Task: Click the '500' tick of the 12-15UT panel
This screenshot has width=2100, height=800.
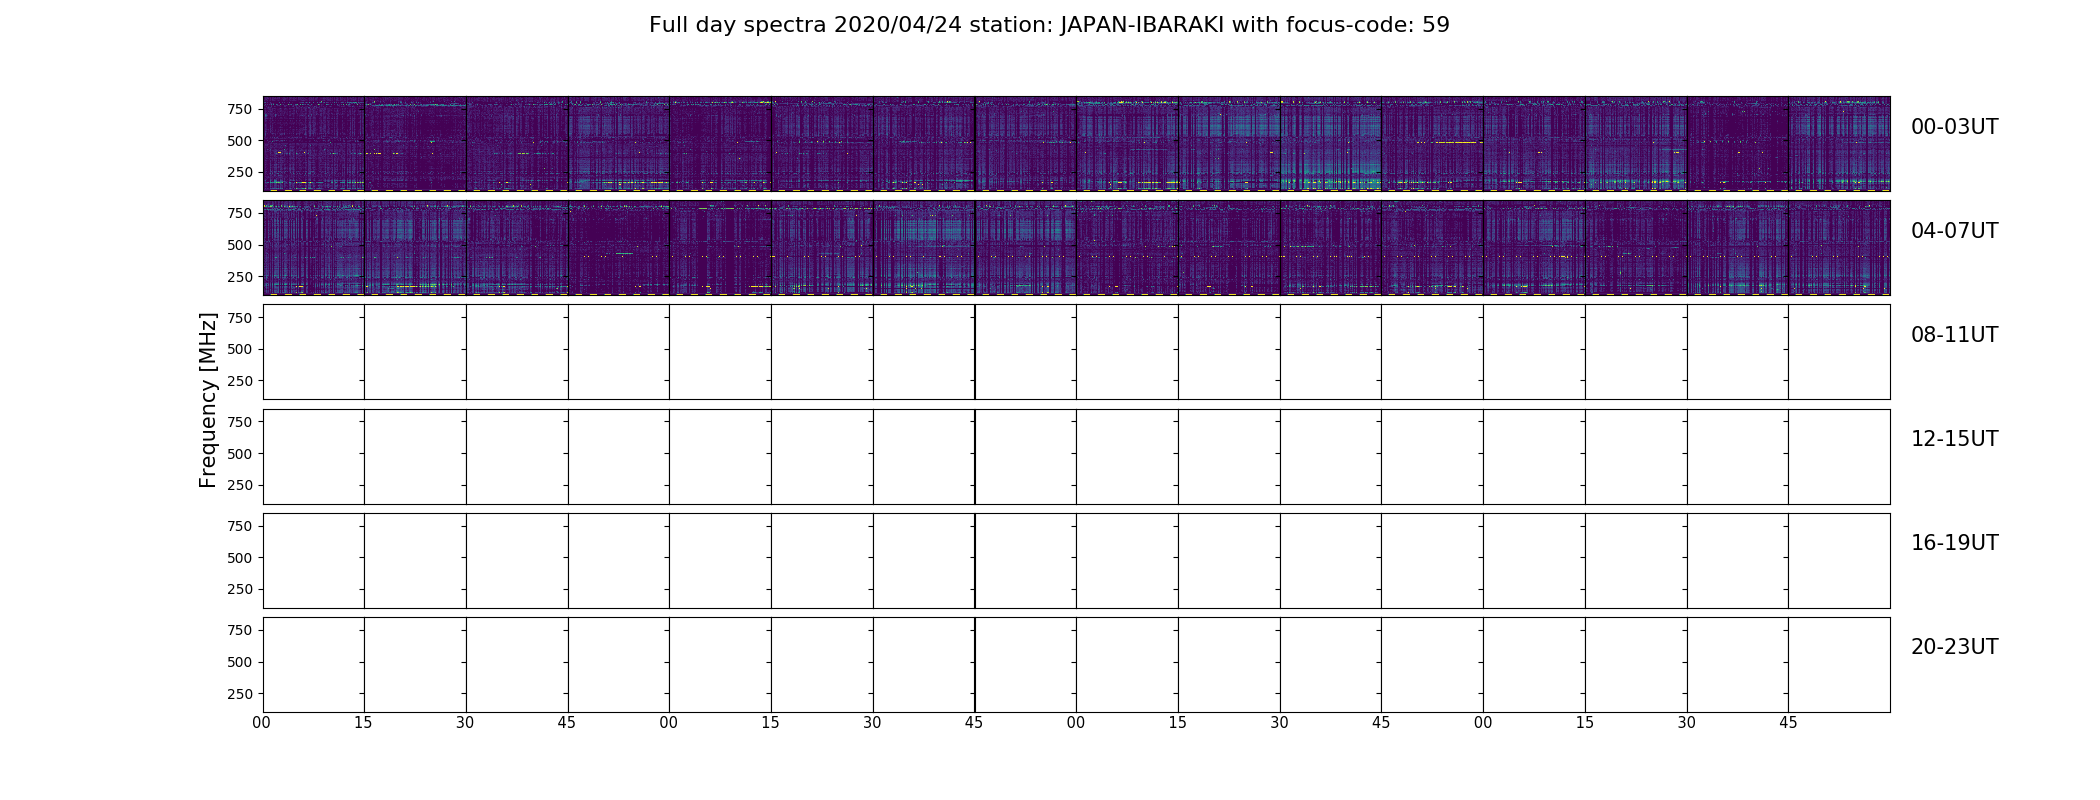Action: click(x=240, y=454)
